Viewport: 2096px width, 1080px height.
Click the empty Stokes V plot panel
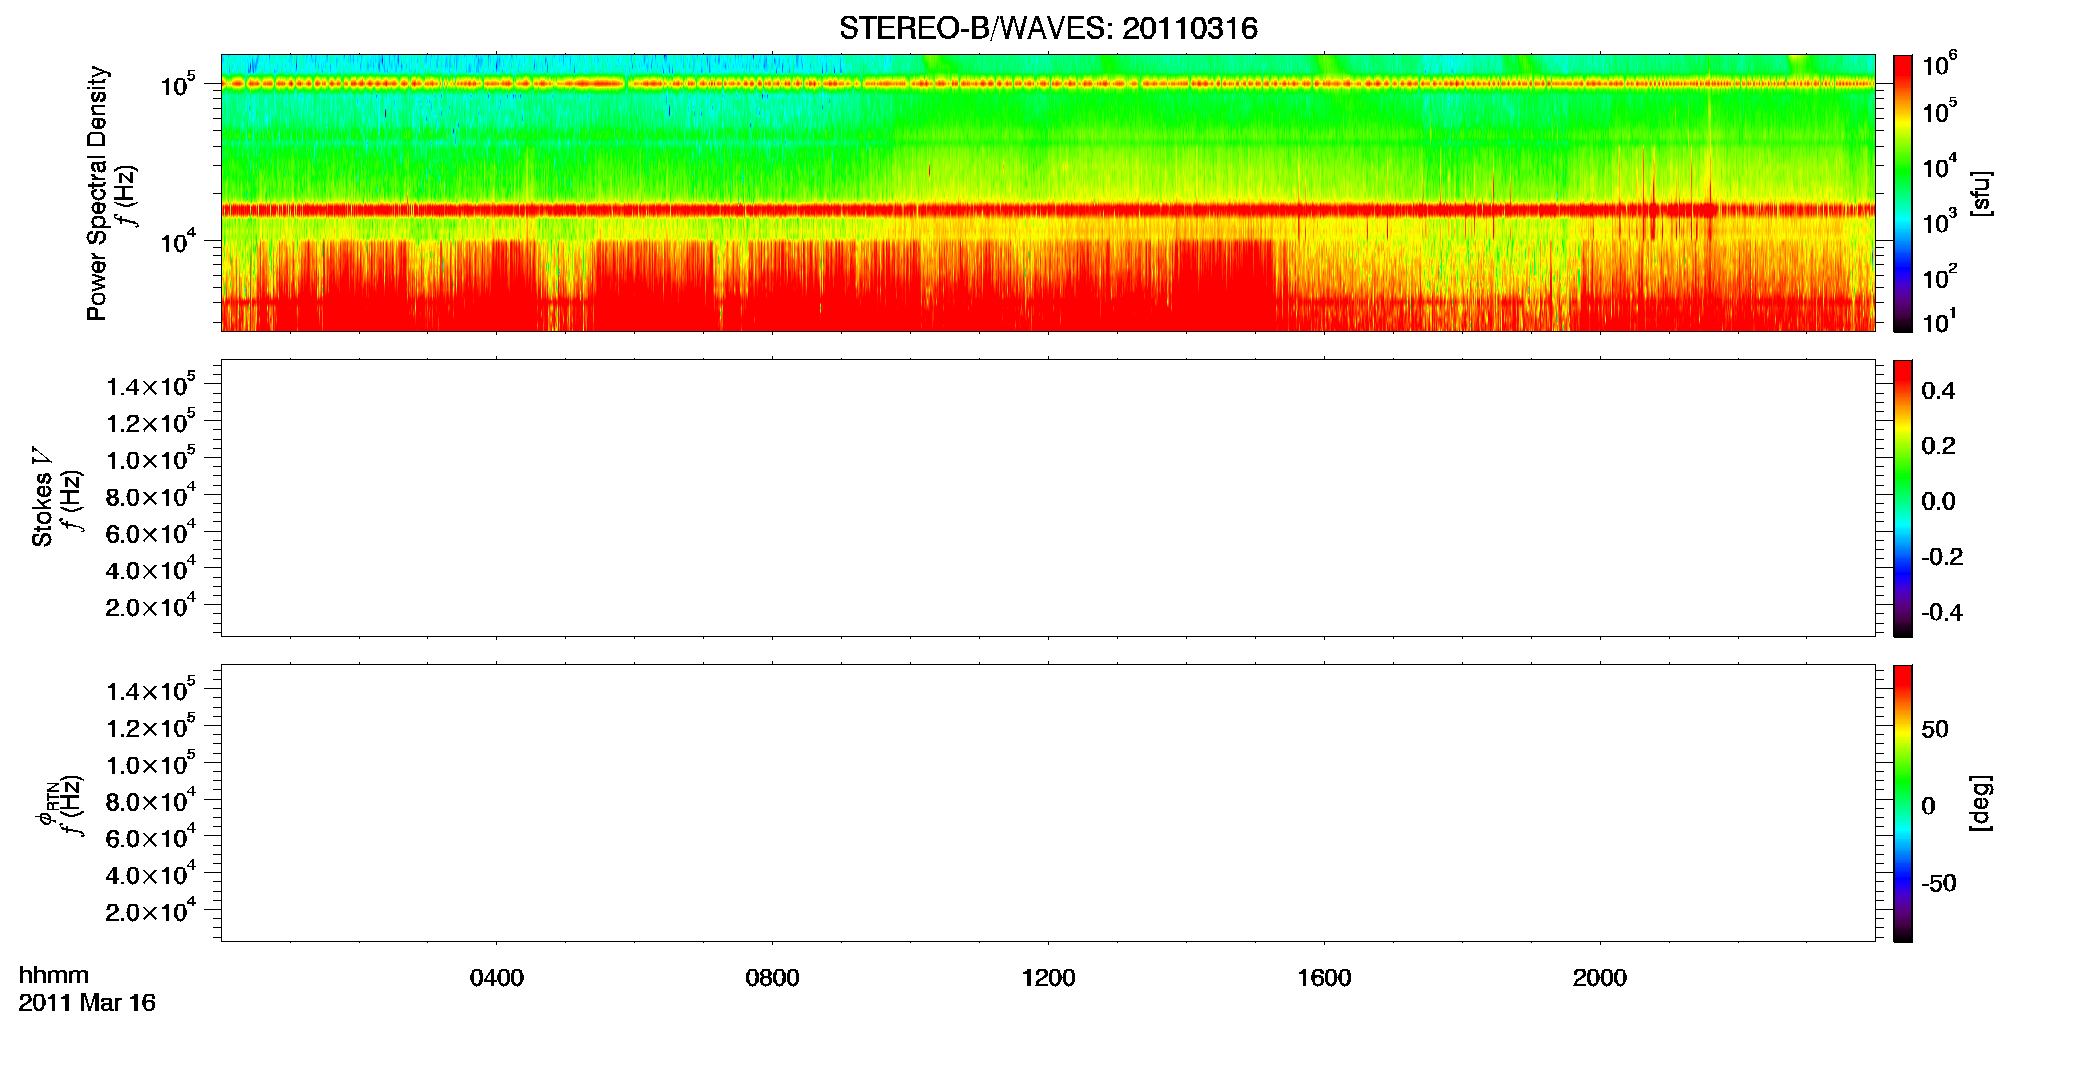(x=1048, y=498)
